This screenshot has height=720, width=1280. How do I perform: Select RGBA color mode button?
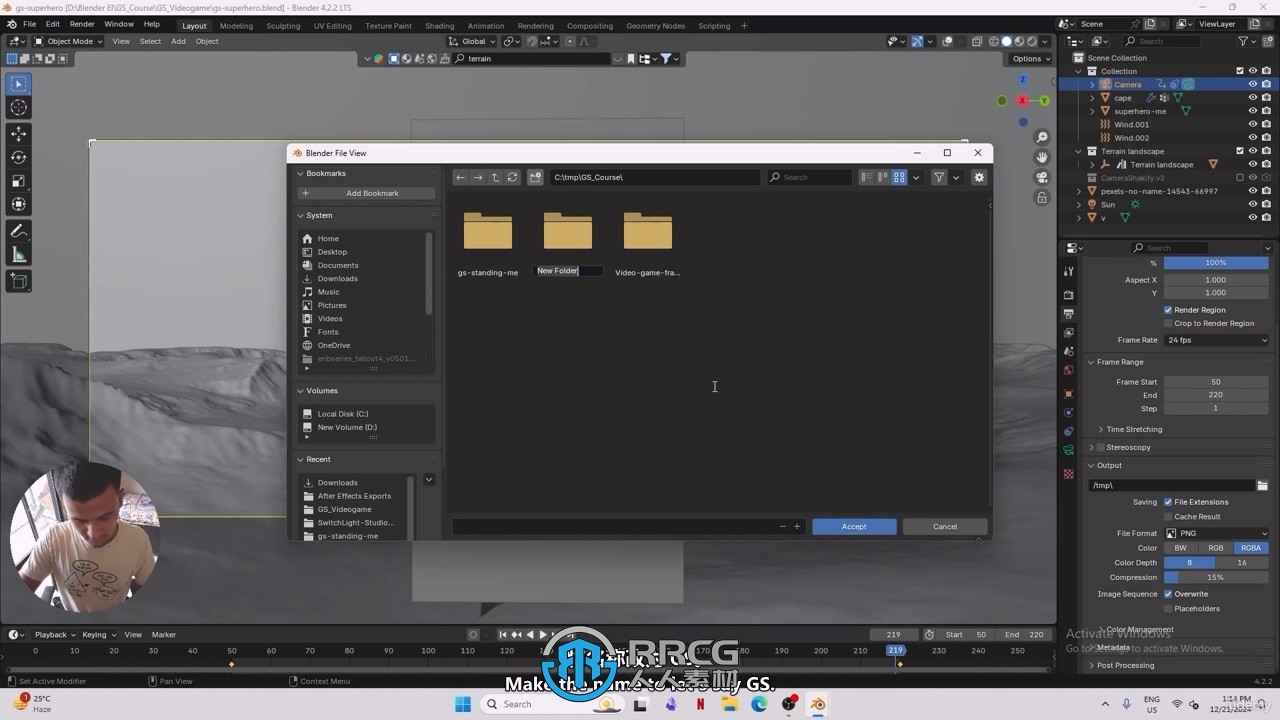pyautogui.click(x=1251, y=548)
